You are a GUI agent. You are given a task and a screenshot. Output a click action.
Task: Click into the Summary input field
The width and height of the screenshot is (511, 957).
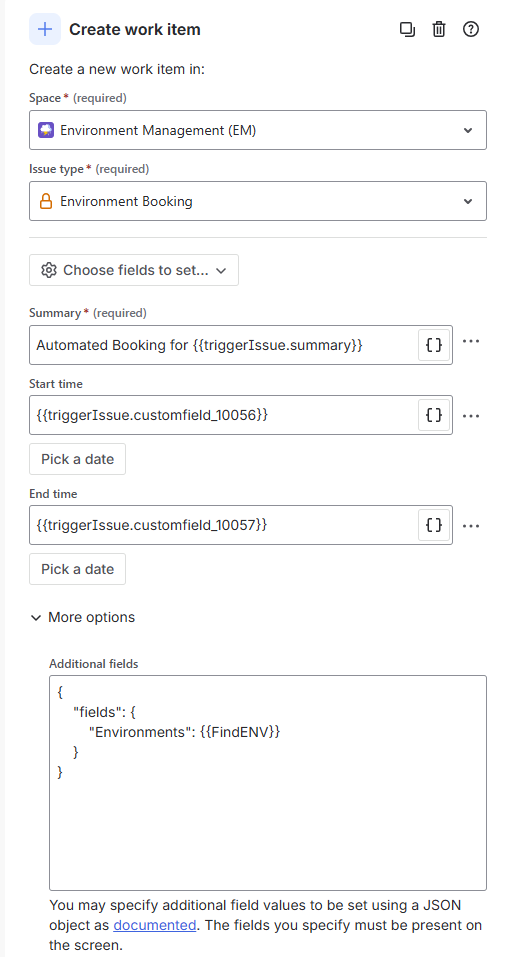(x=223, y=345)
